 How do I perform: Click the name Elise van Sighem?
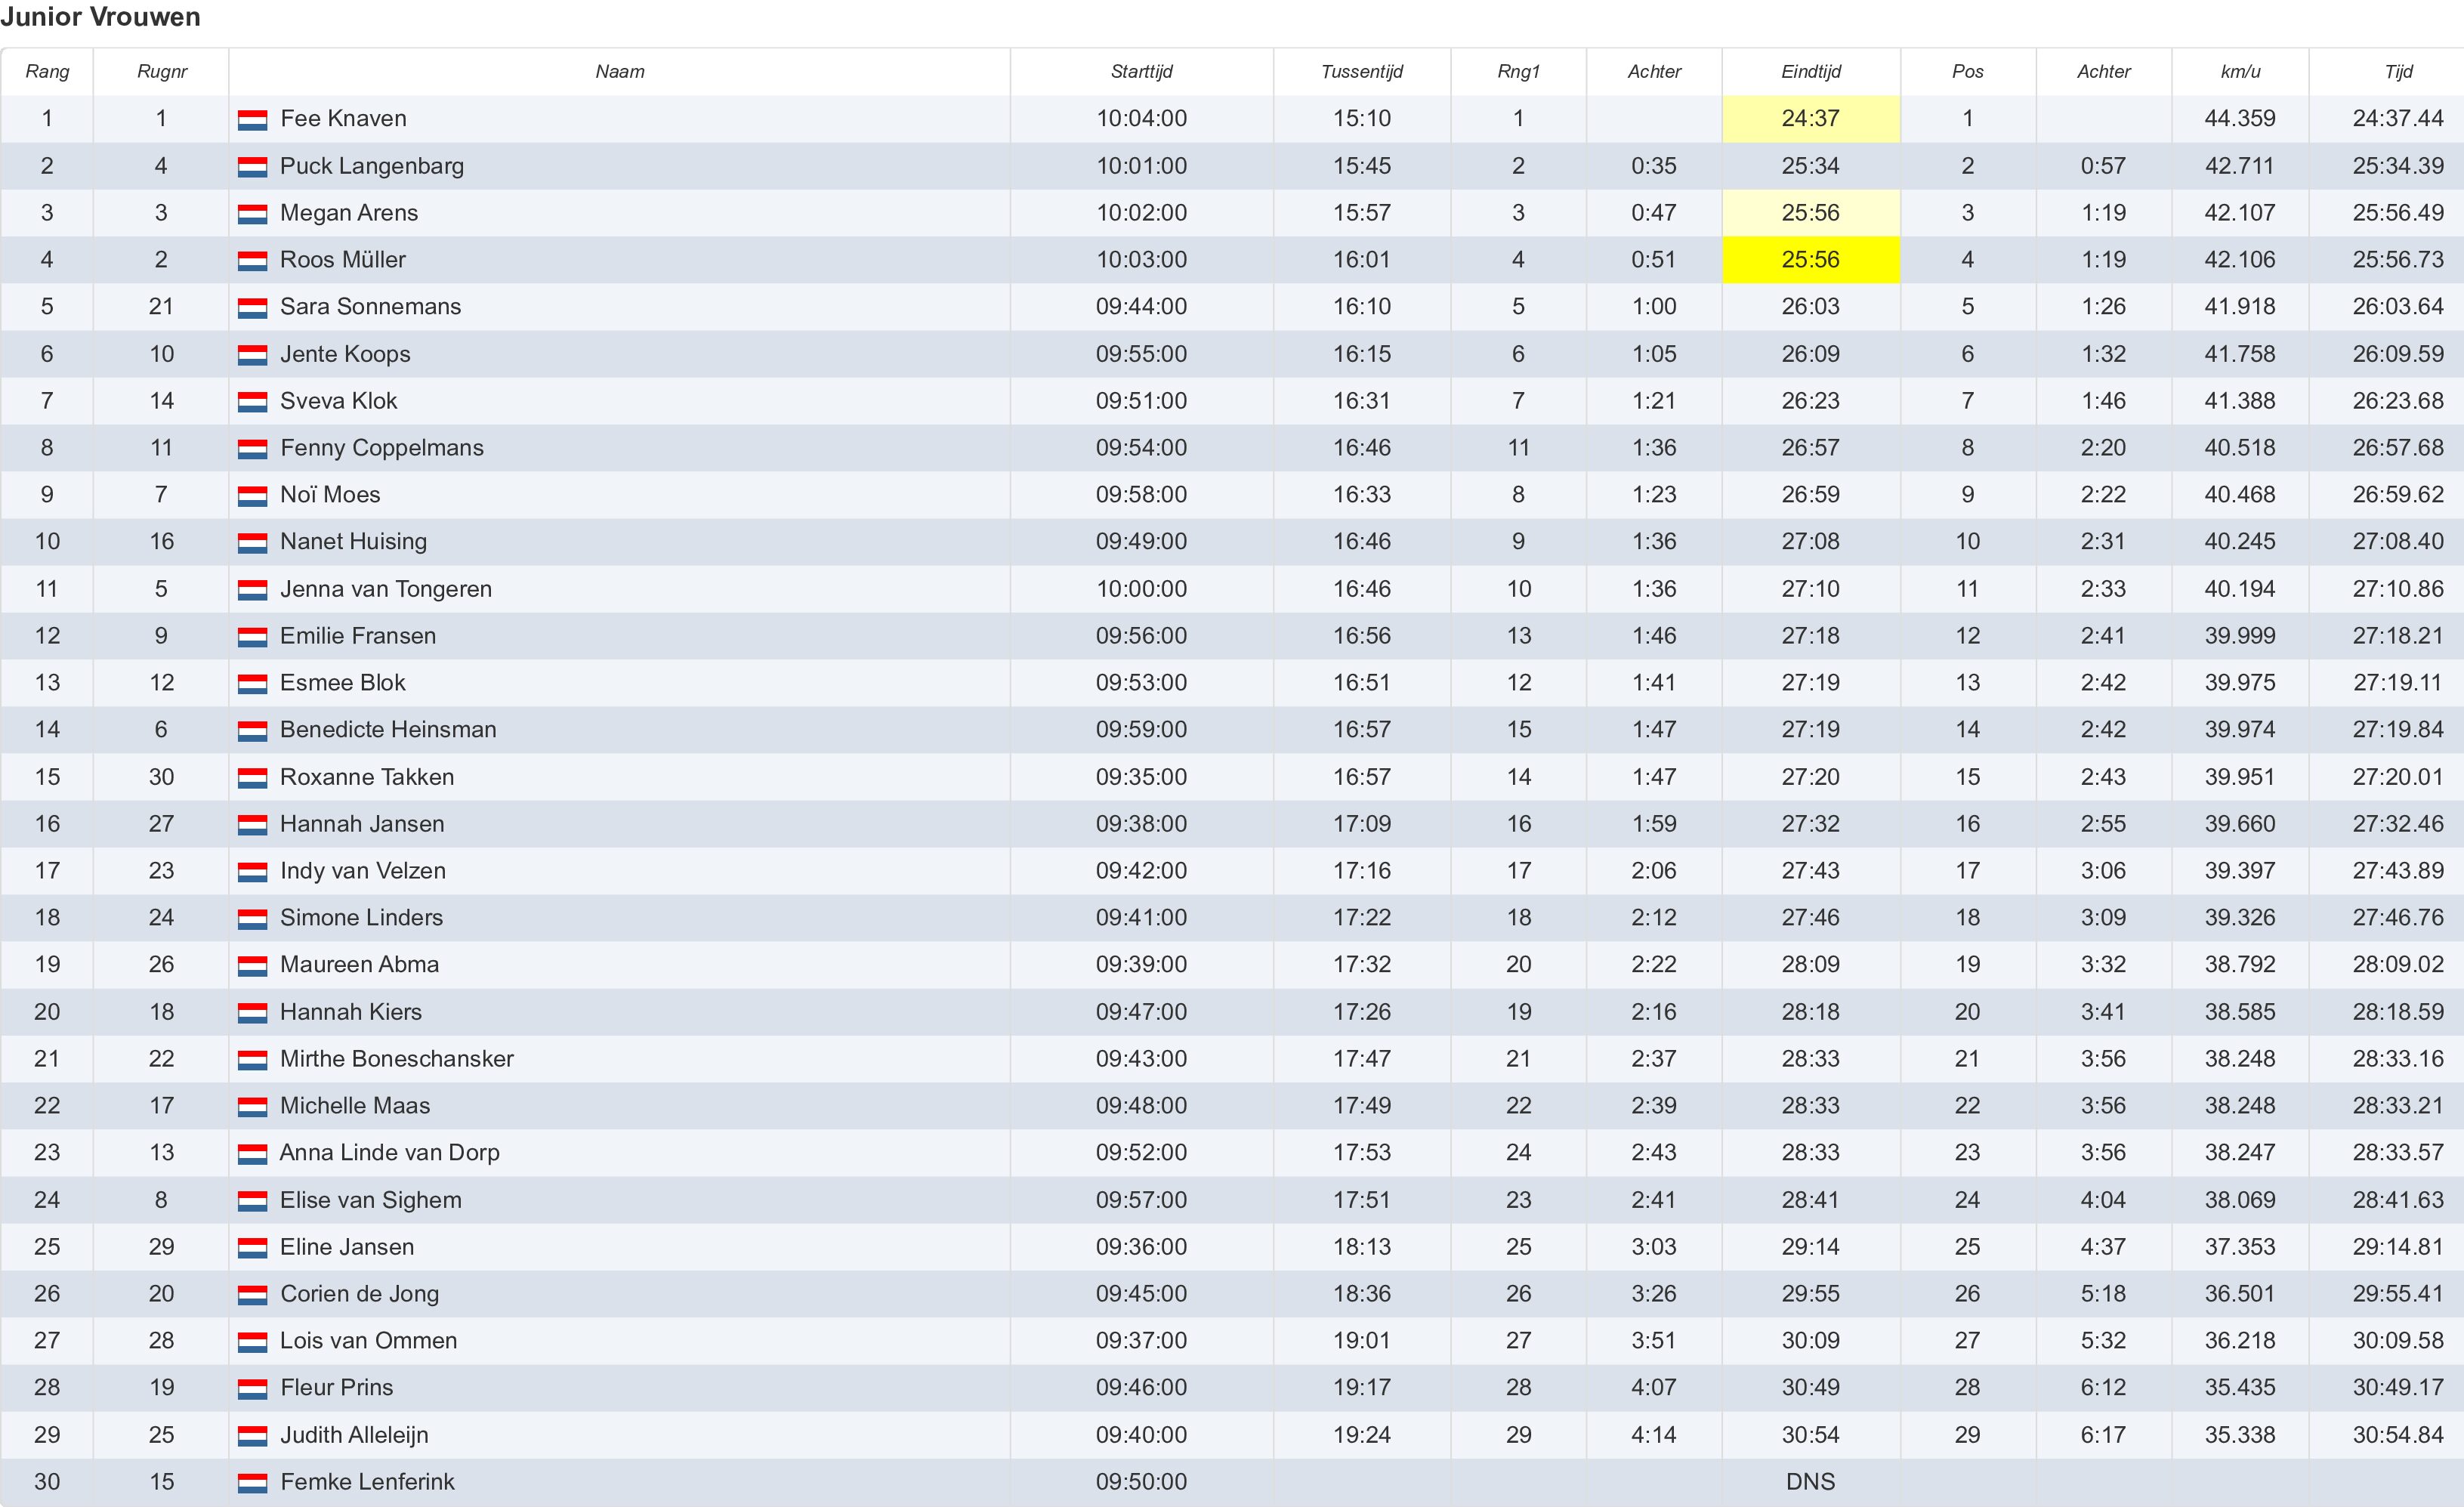click(x=371, y=1200)
